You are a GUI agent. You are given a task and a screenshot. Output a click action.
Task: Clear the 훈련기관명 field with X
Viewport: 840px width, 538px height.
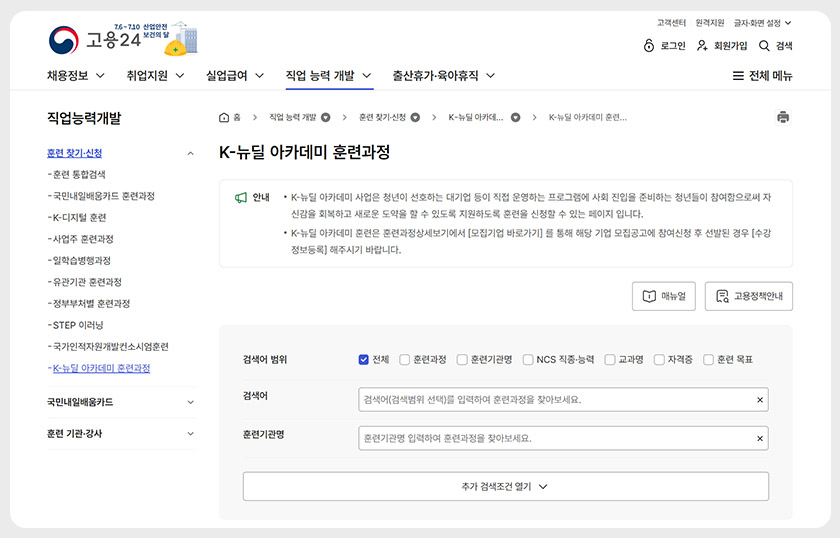tap(760, 438)
